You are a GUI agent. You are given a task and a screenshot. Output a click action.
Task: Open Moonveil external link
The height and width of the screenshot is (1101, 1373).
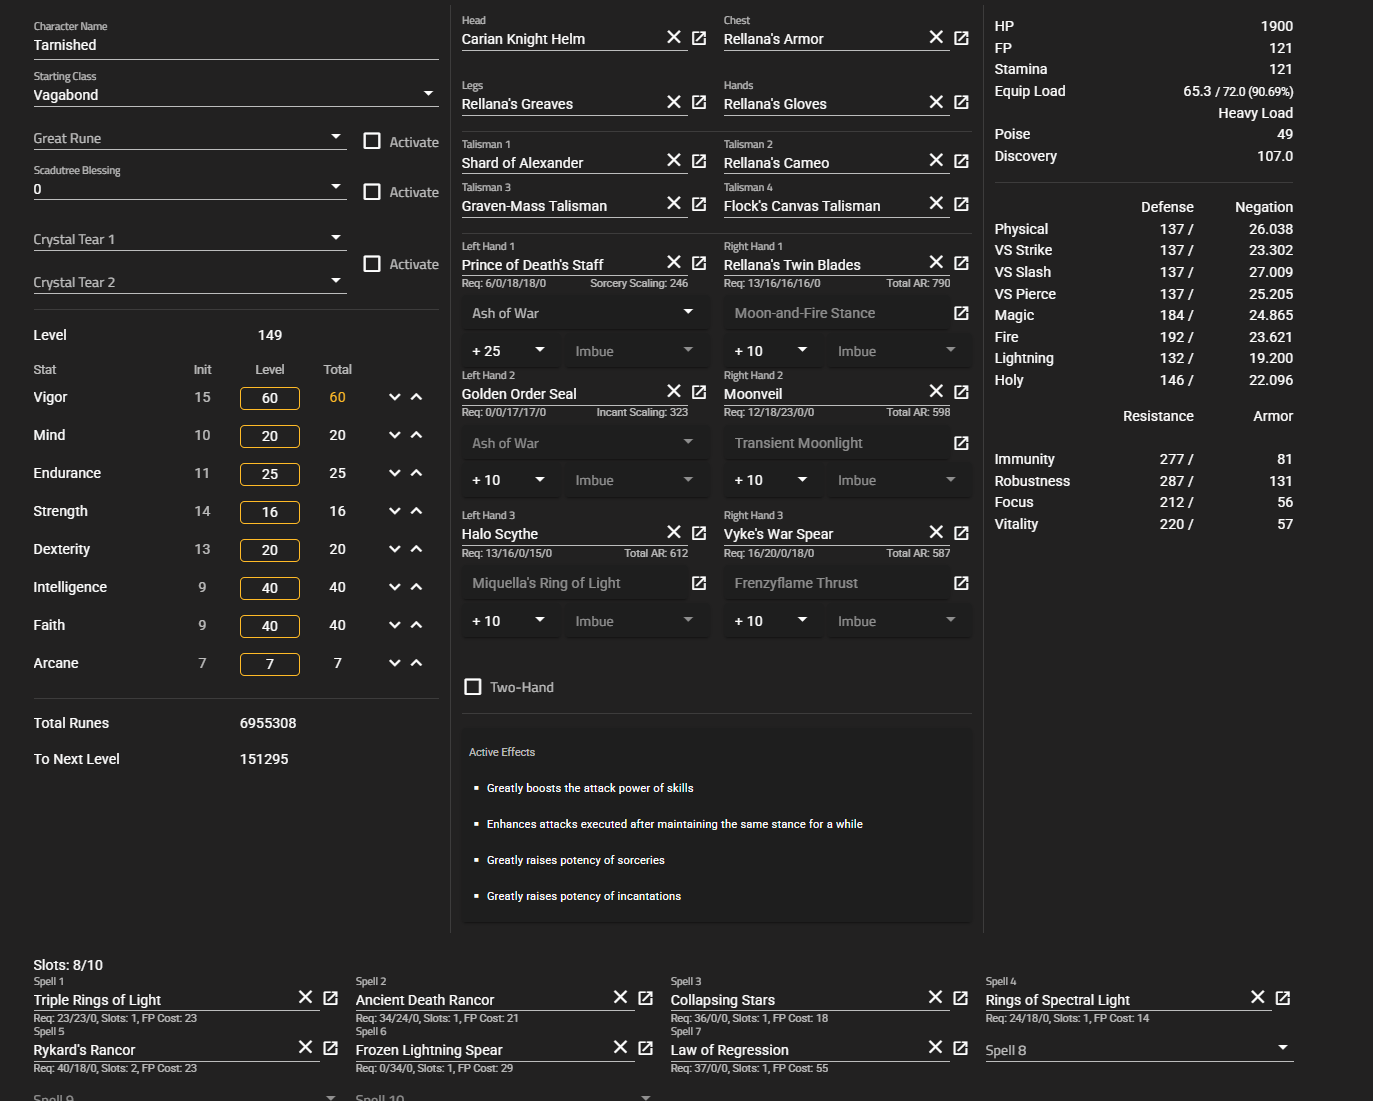pyautogui.click(x=961, y=392)
